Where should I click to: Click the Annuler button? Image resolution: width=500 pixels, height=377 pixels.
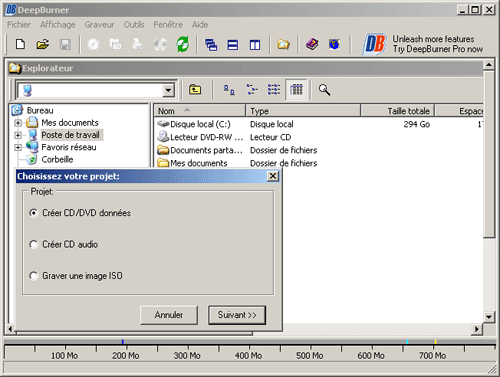169,315
